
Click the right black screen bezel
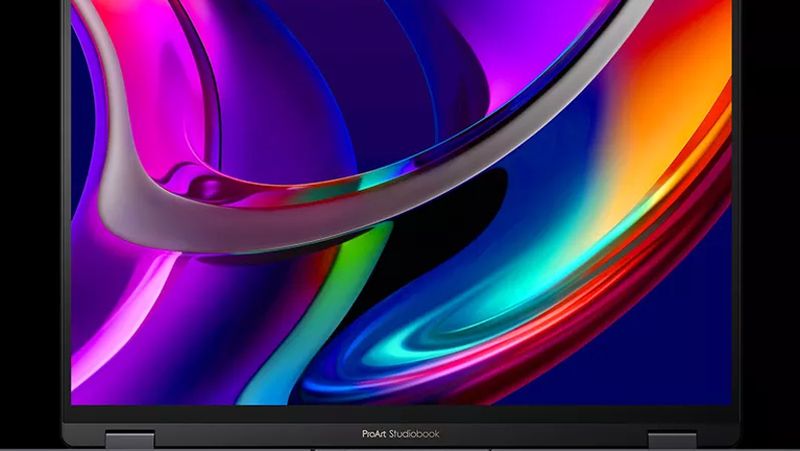click(x=735, y=200)
